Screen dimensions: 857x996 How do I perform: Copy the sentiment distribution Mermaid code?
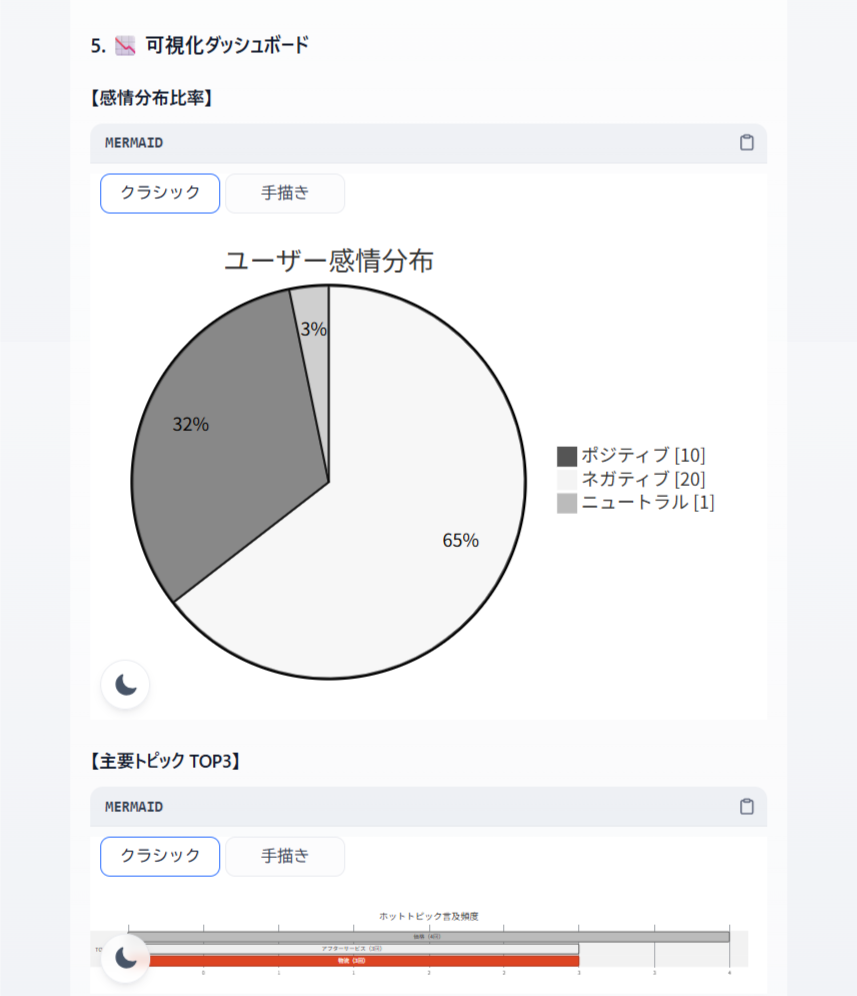tap(746, 143)
